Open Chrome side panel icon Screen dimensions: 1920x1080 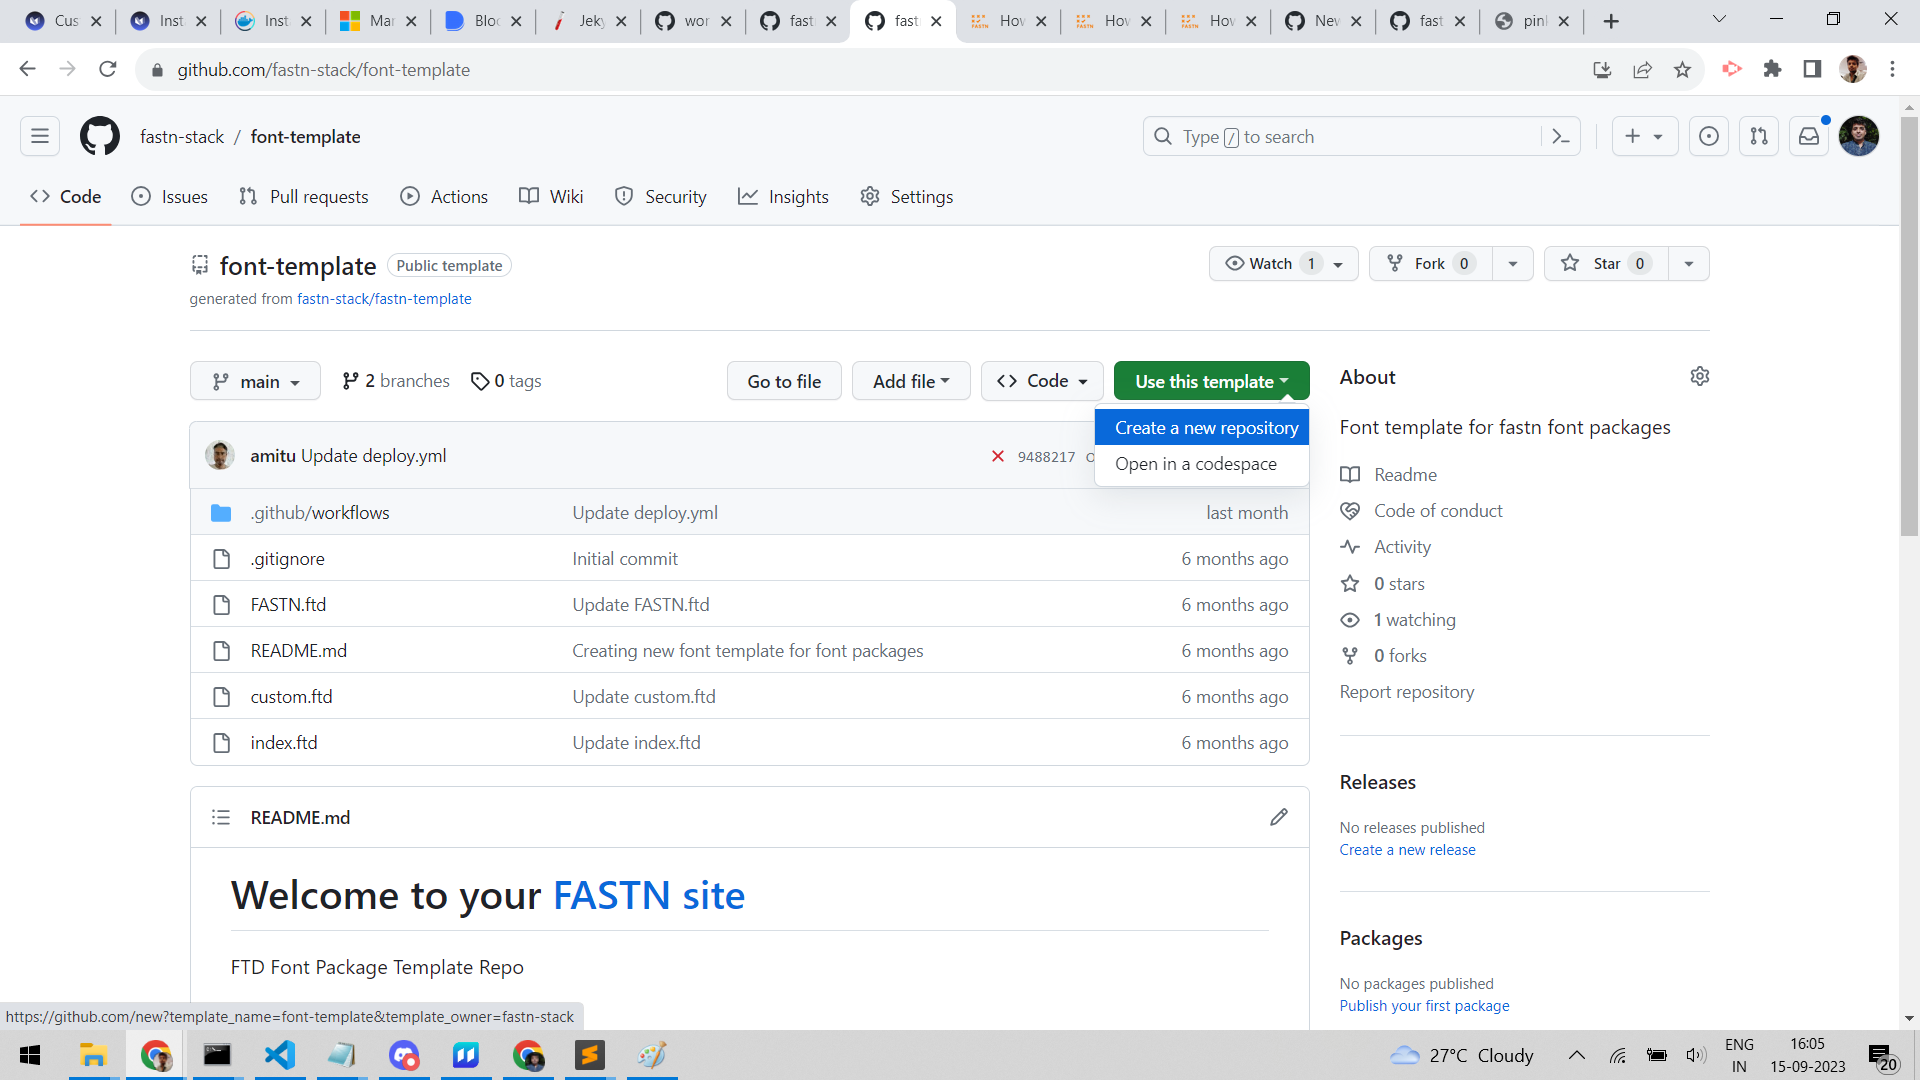tap(1812, 69)
